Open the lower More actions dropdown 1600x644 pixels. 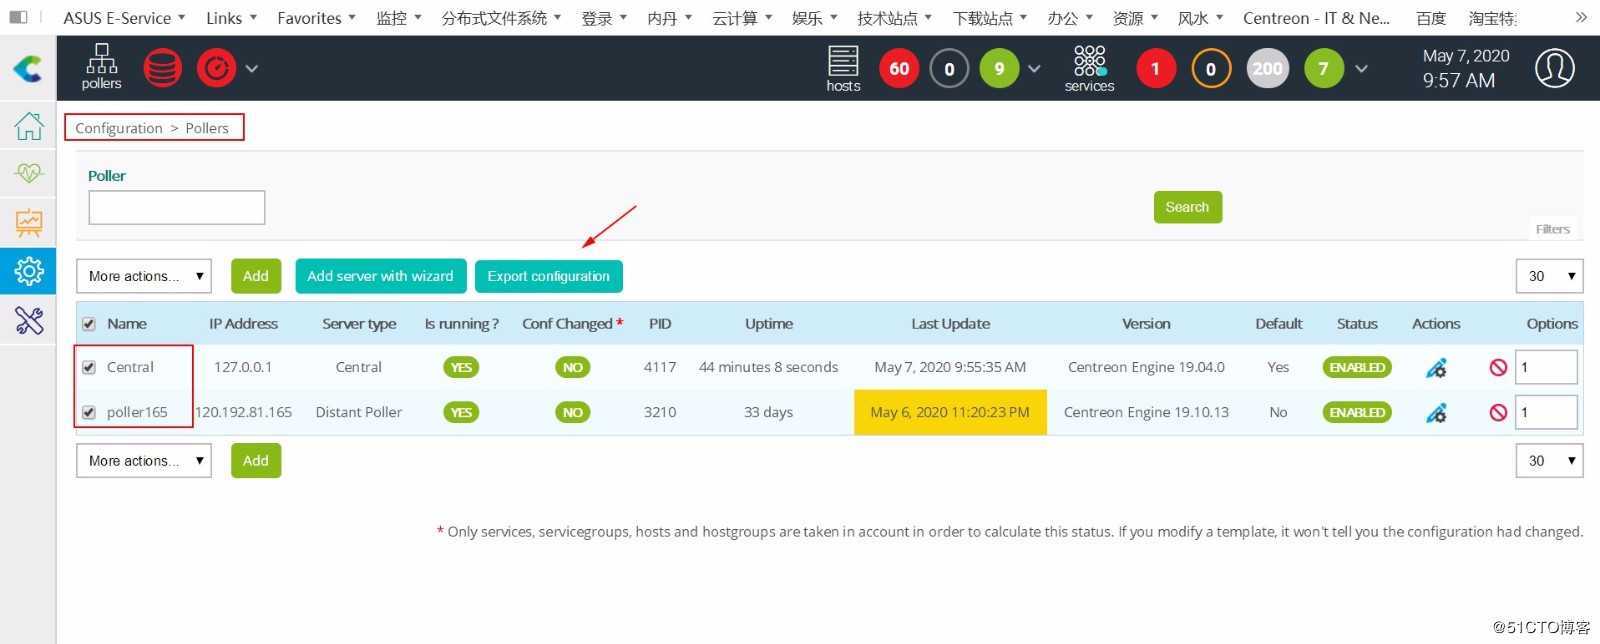click(x=144, y=461)
